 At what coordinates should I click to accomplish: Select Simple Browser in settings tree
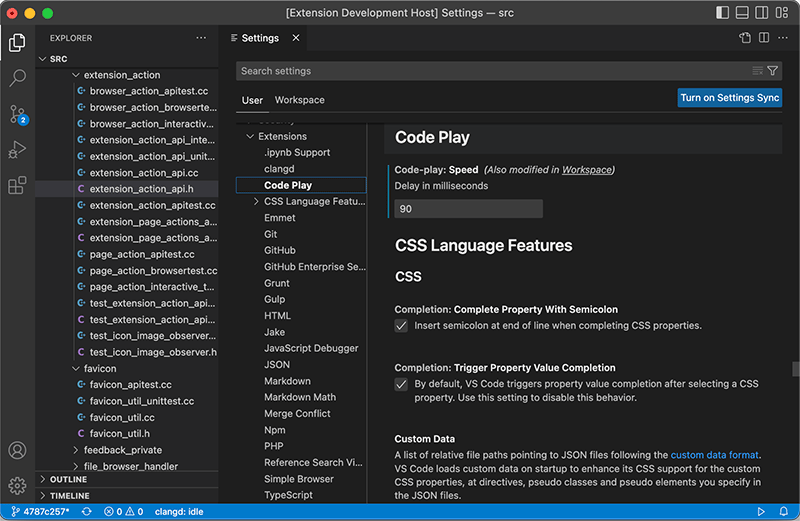point(299,479)
